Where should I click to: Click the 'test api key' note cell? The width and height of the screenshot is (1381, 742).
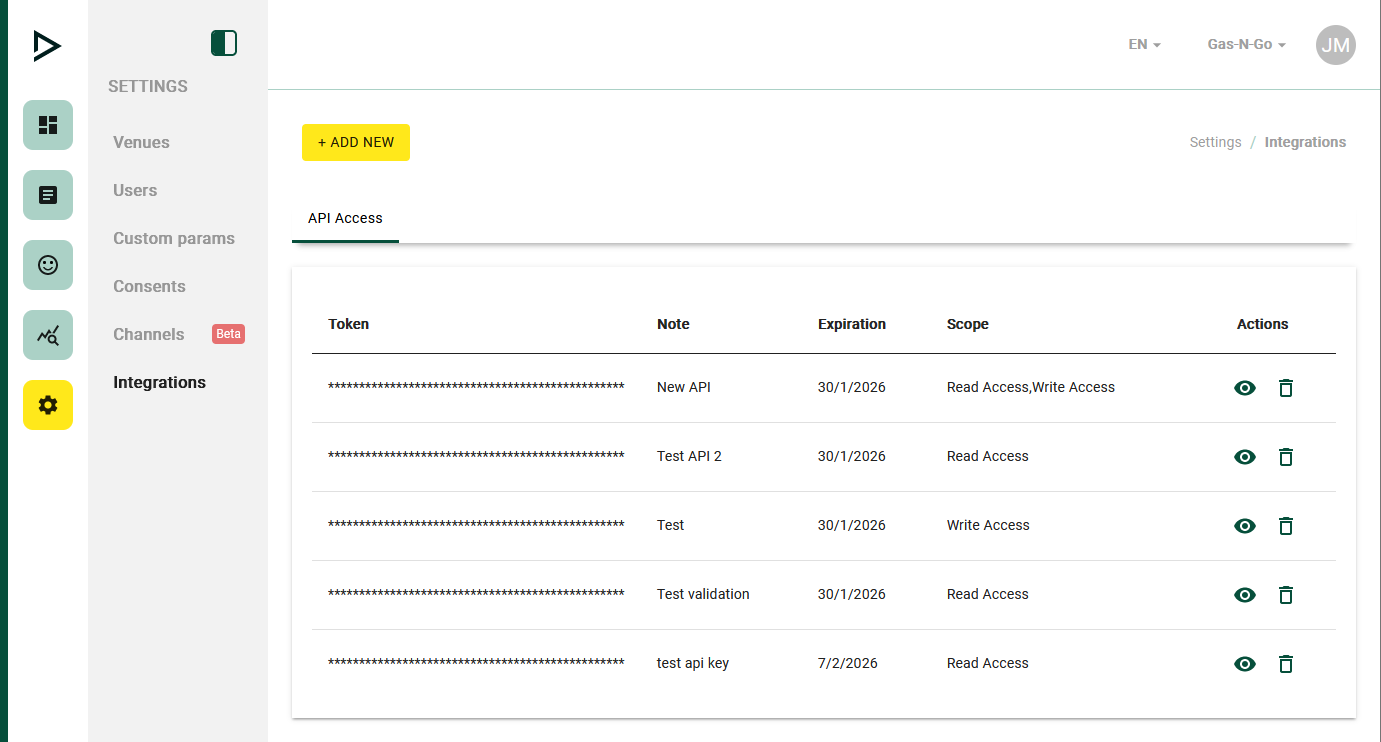click(693, 663)
